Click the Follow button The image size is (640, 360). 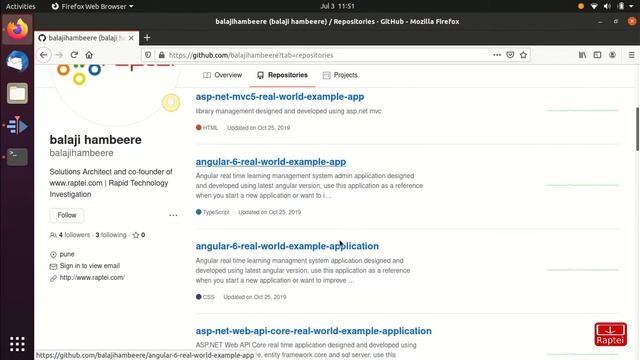(x=67, y=215)
